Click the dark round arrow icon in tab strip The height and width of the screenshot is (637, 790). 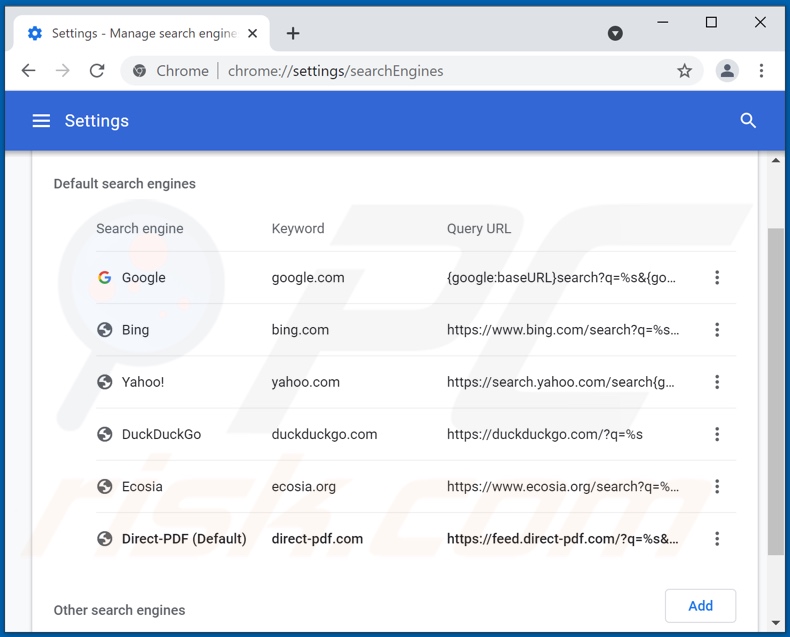615,33
